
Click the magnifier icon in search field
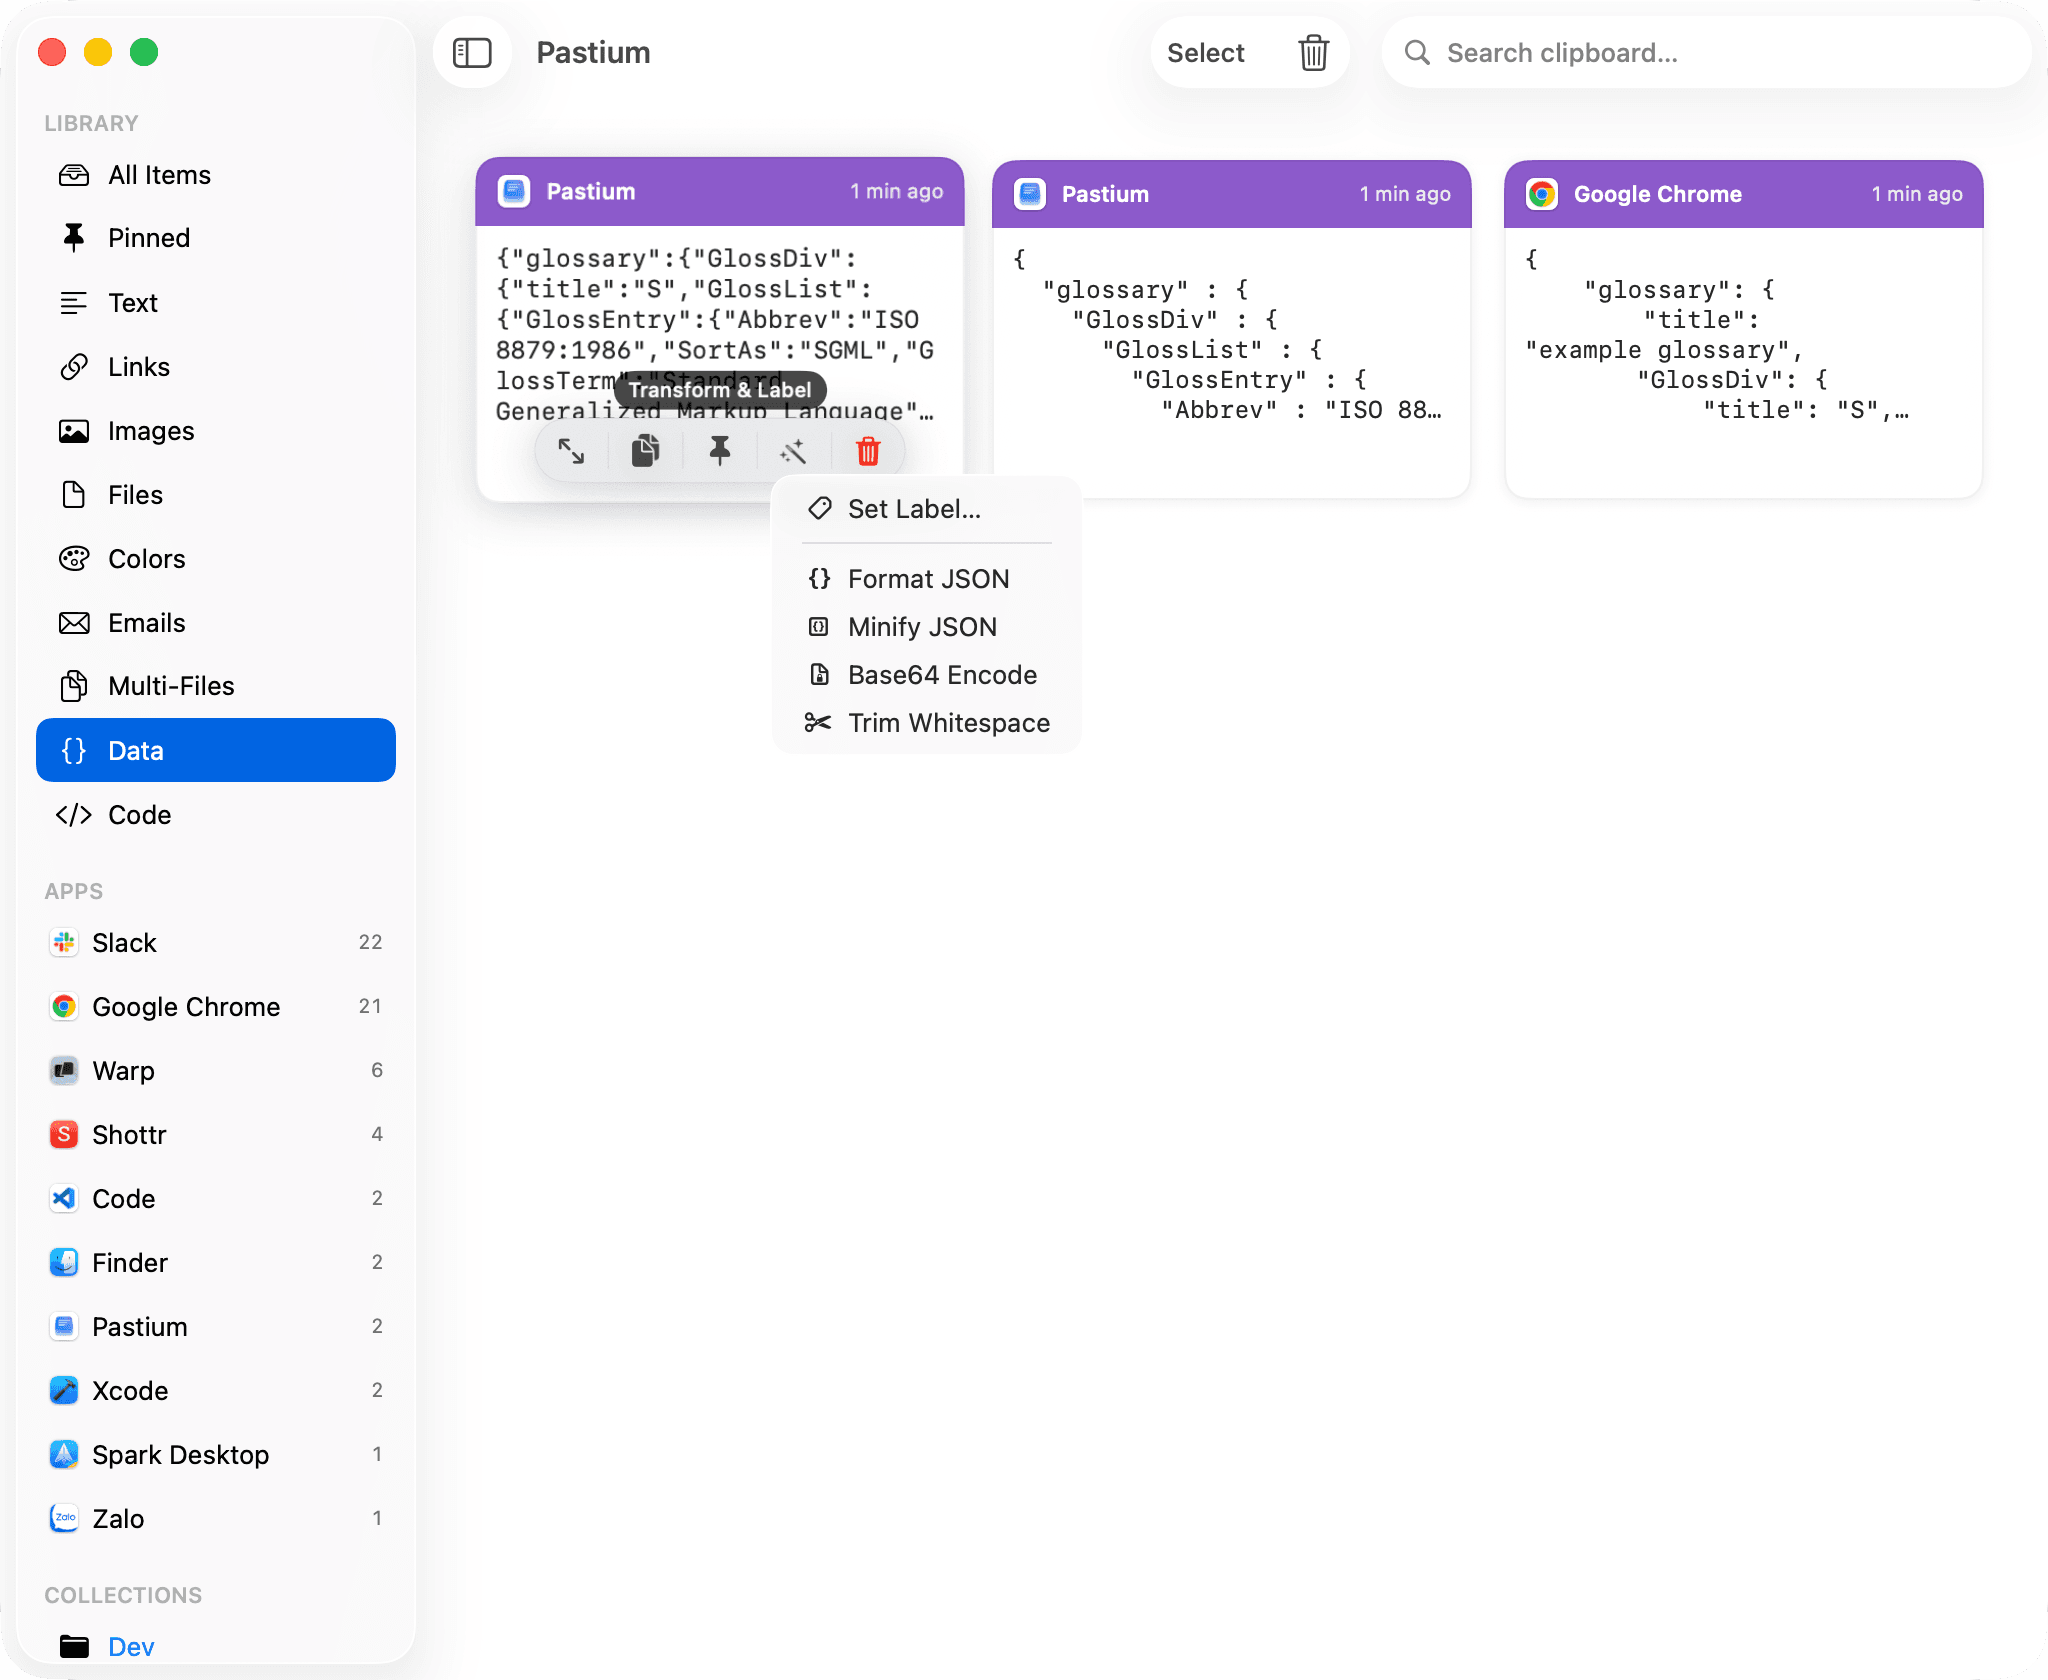1417,53
